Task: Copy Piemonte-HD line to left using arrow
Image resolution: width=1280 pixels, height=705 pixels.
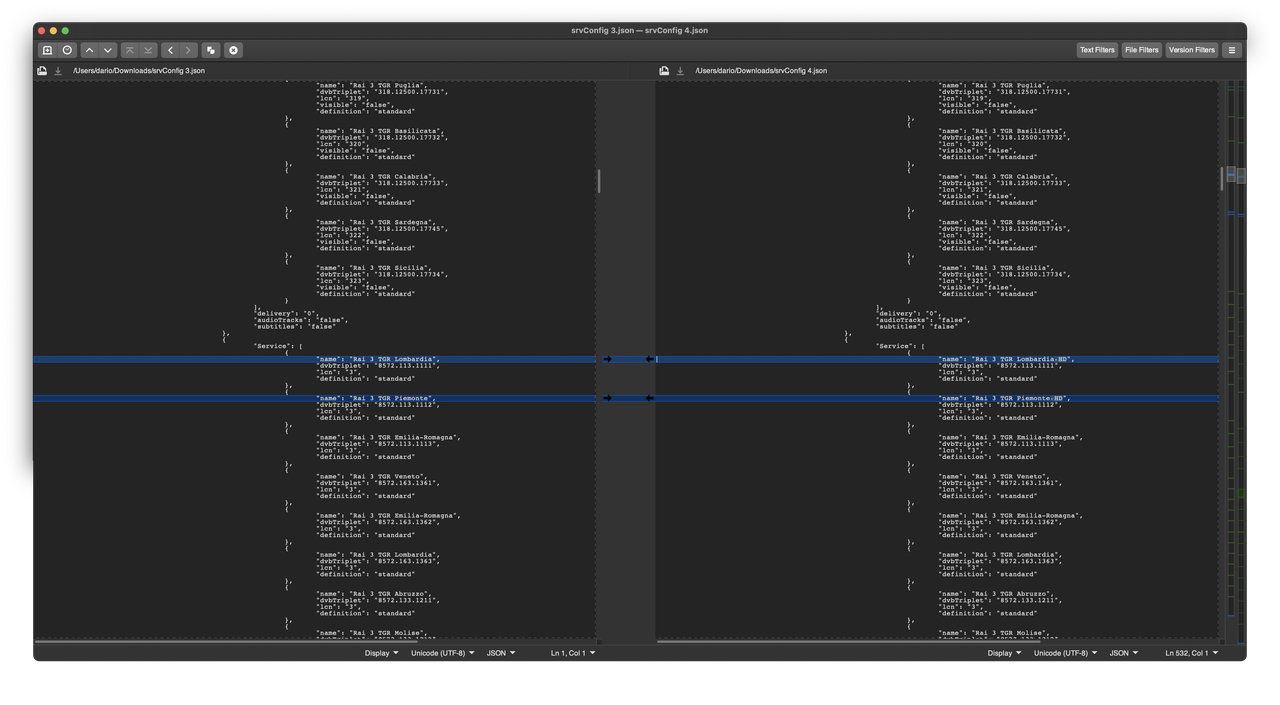Action: click(x=649, y=398)
